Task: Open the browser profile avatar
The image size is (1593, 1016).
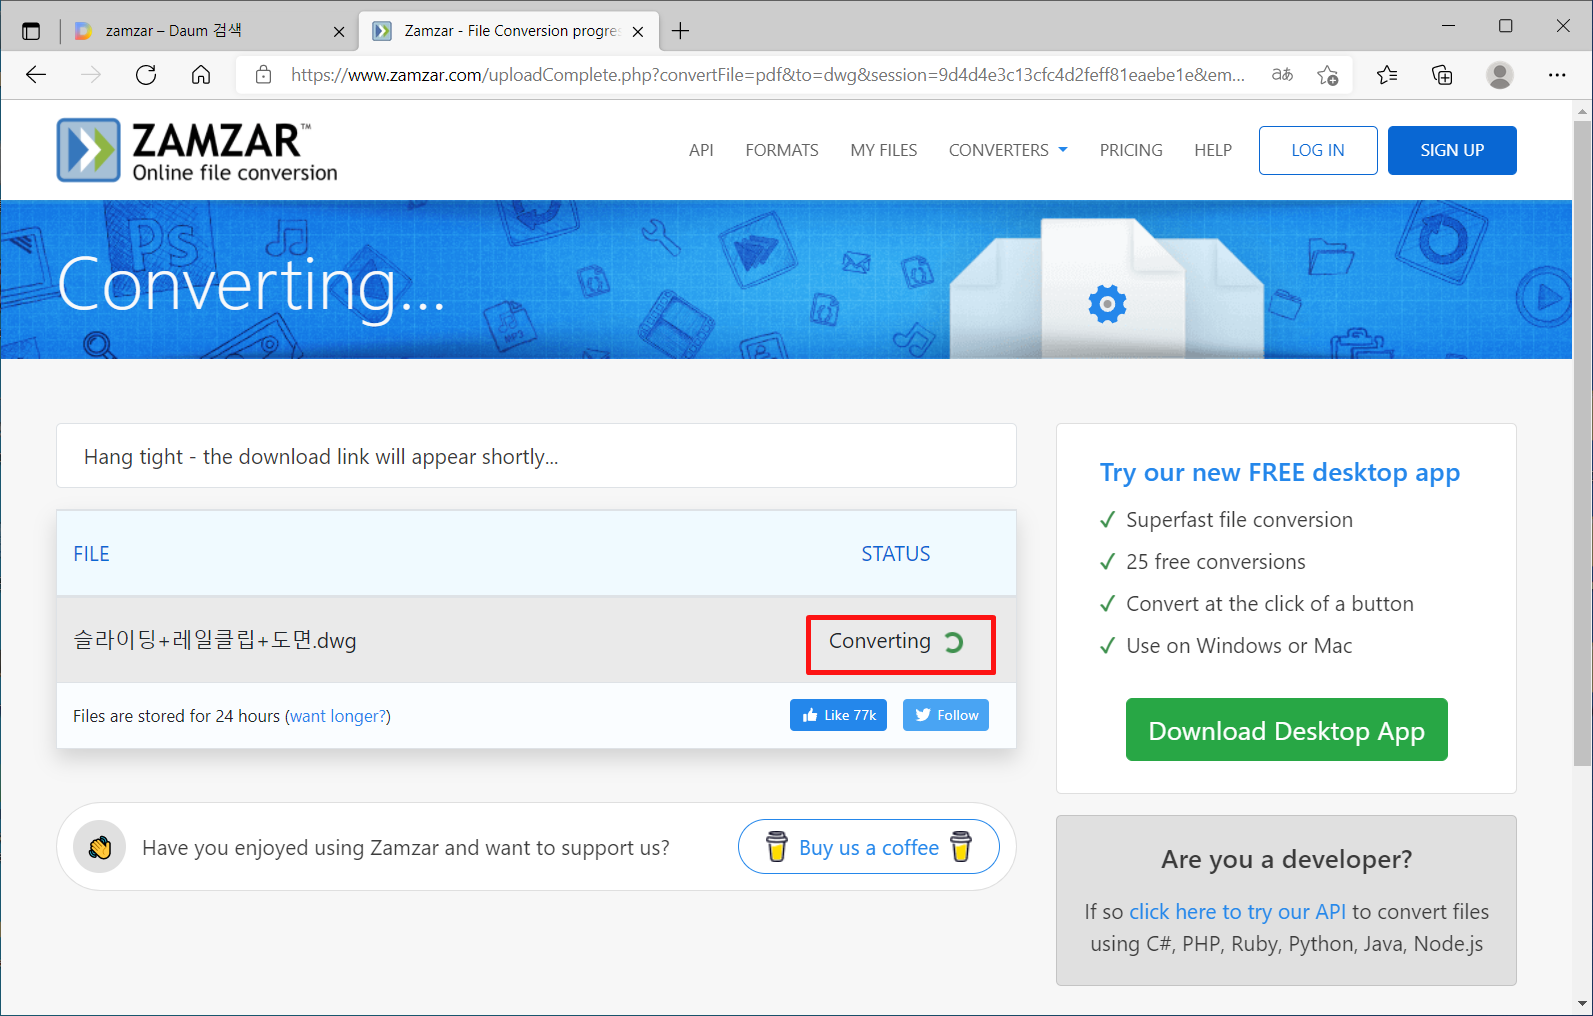Action: tap(1499, 75)
